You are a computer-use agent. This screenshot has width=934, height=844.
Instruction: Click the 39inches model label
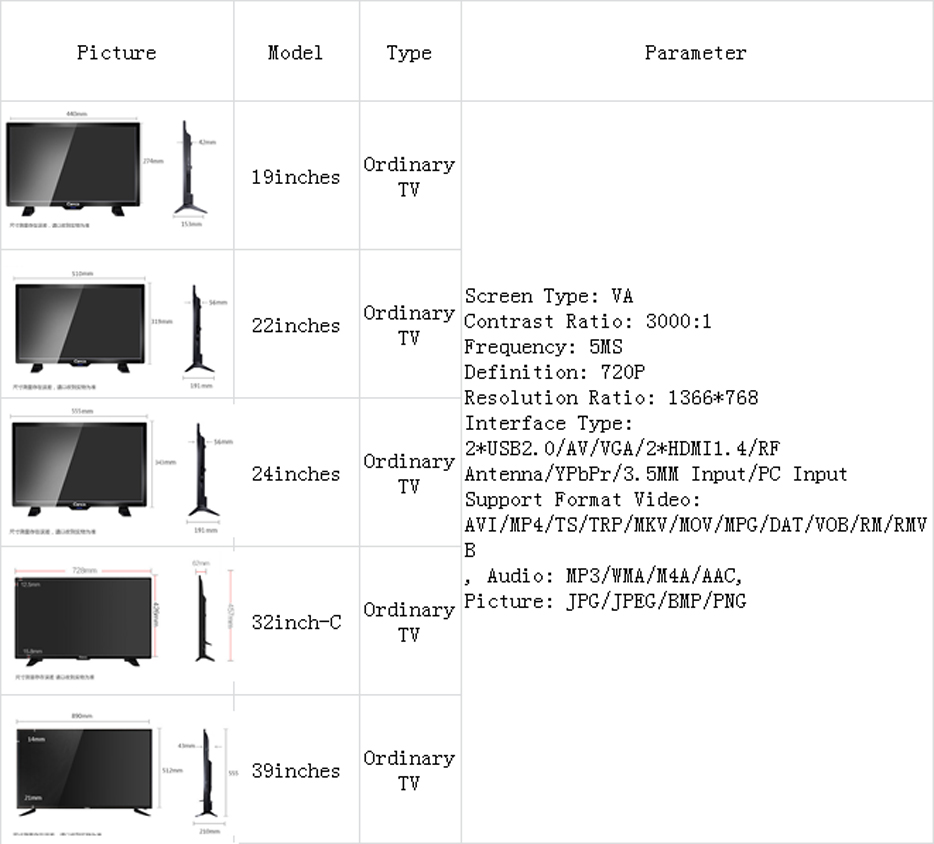[296, 771]
